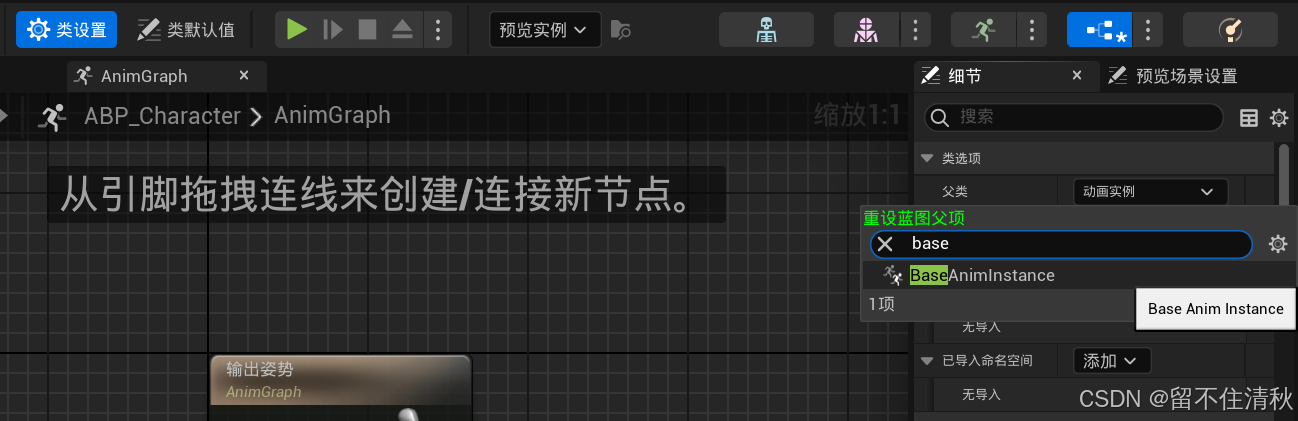The height and width of the screenshot is (421, 1298).
Task: Click the green Play simulation button
Action: pos(296,29)
